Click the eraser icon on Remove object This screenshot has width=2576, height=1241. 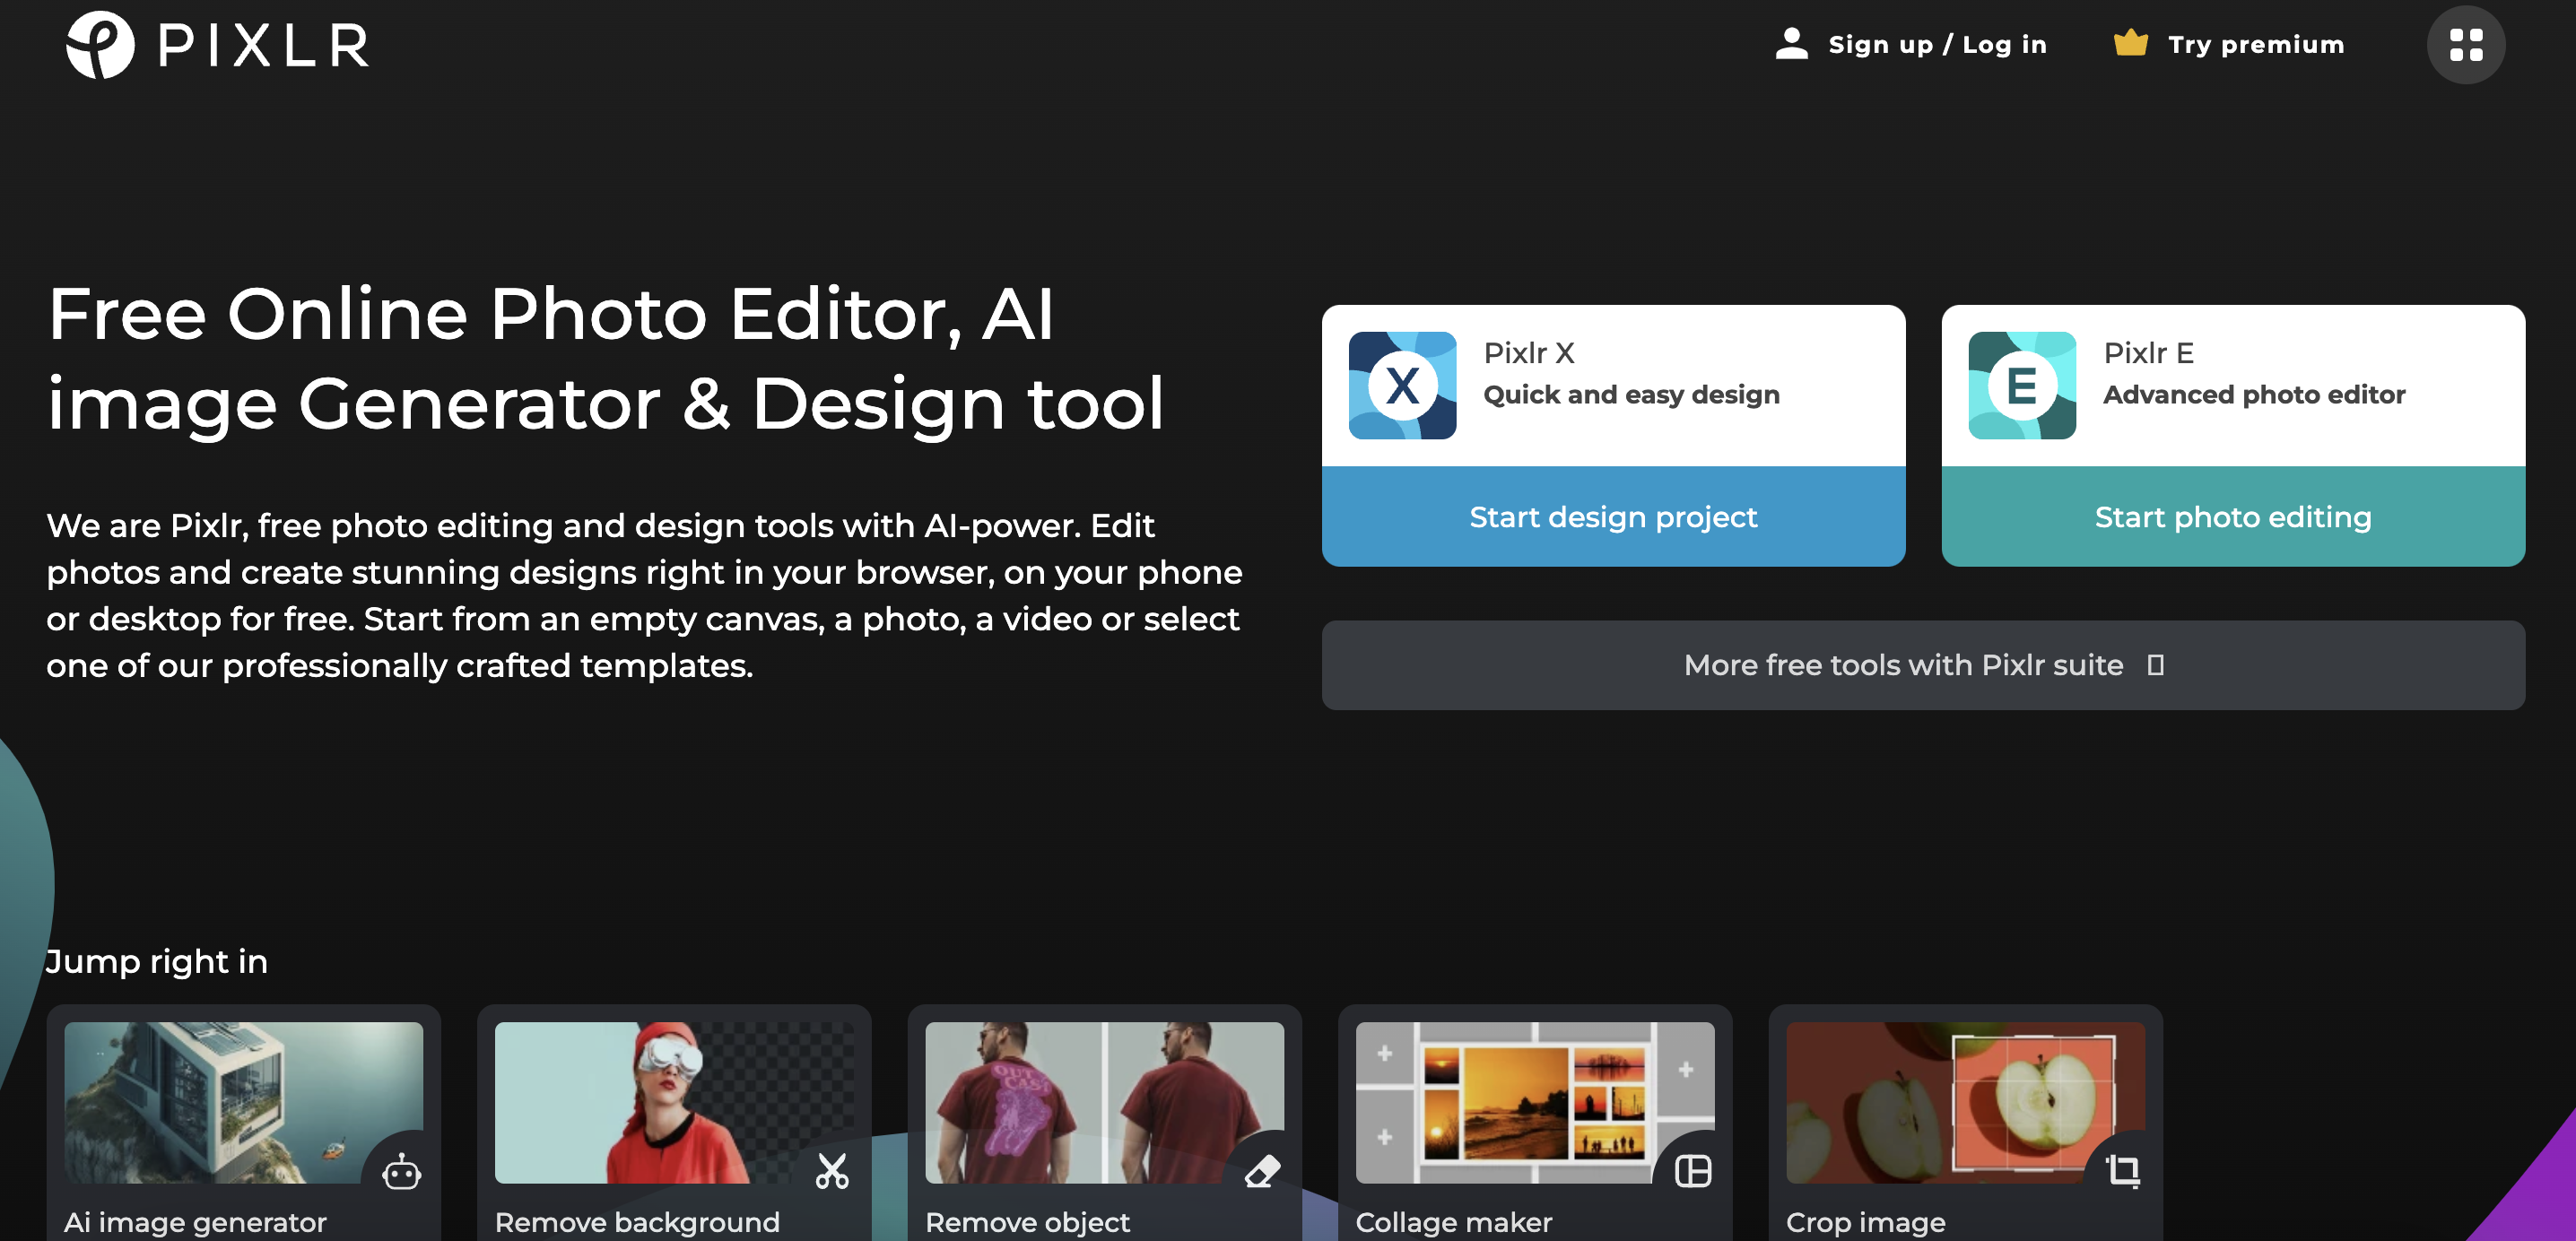click(1262, 1171)
